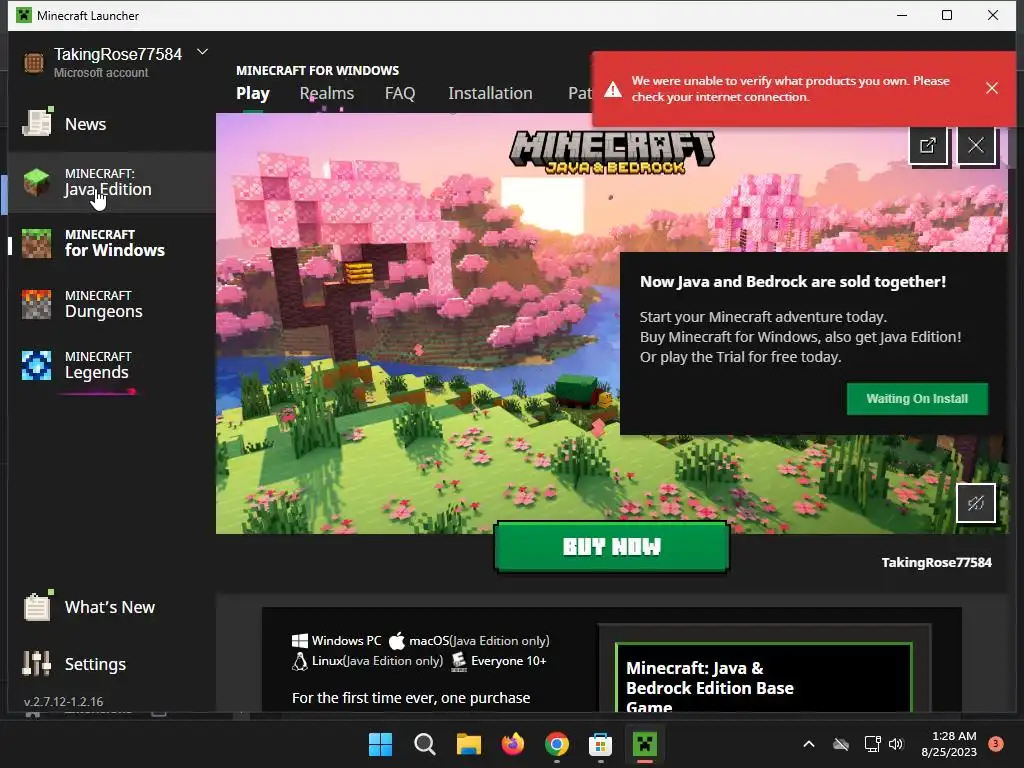Select Minecraft: Java Edition in sidebar
Image resolution: width=1024 pixels, height=768 pixels.
point(111,182)
